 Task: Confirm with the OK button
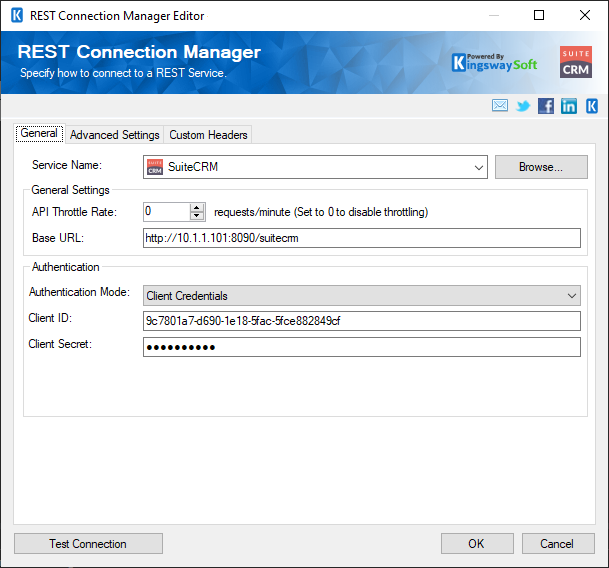click(477, 544)
